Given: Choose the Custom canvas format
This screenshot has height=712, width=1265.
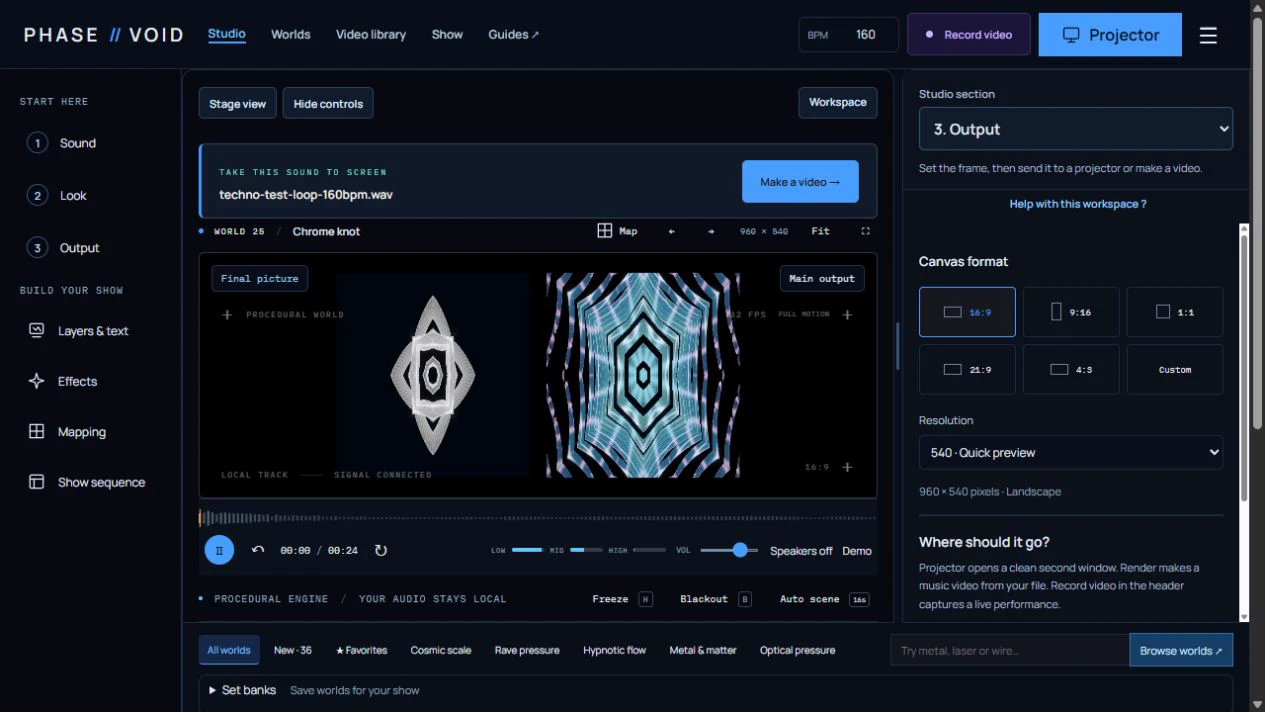Looking at the screenshot, I should click(1175, 369).
